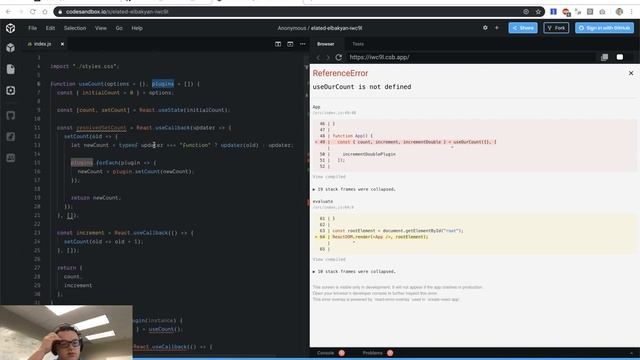The image size is (640, 360).
Task: Go back in the sandbox preview browser
Action: coord(319,58)
